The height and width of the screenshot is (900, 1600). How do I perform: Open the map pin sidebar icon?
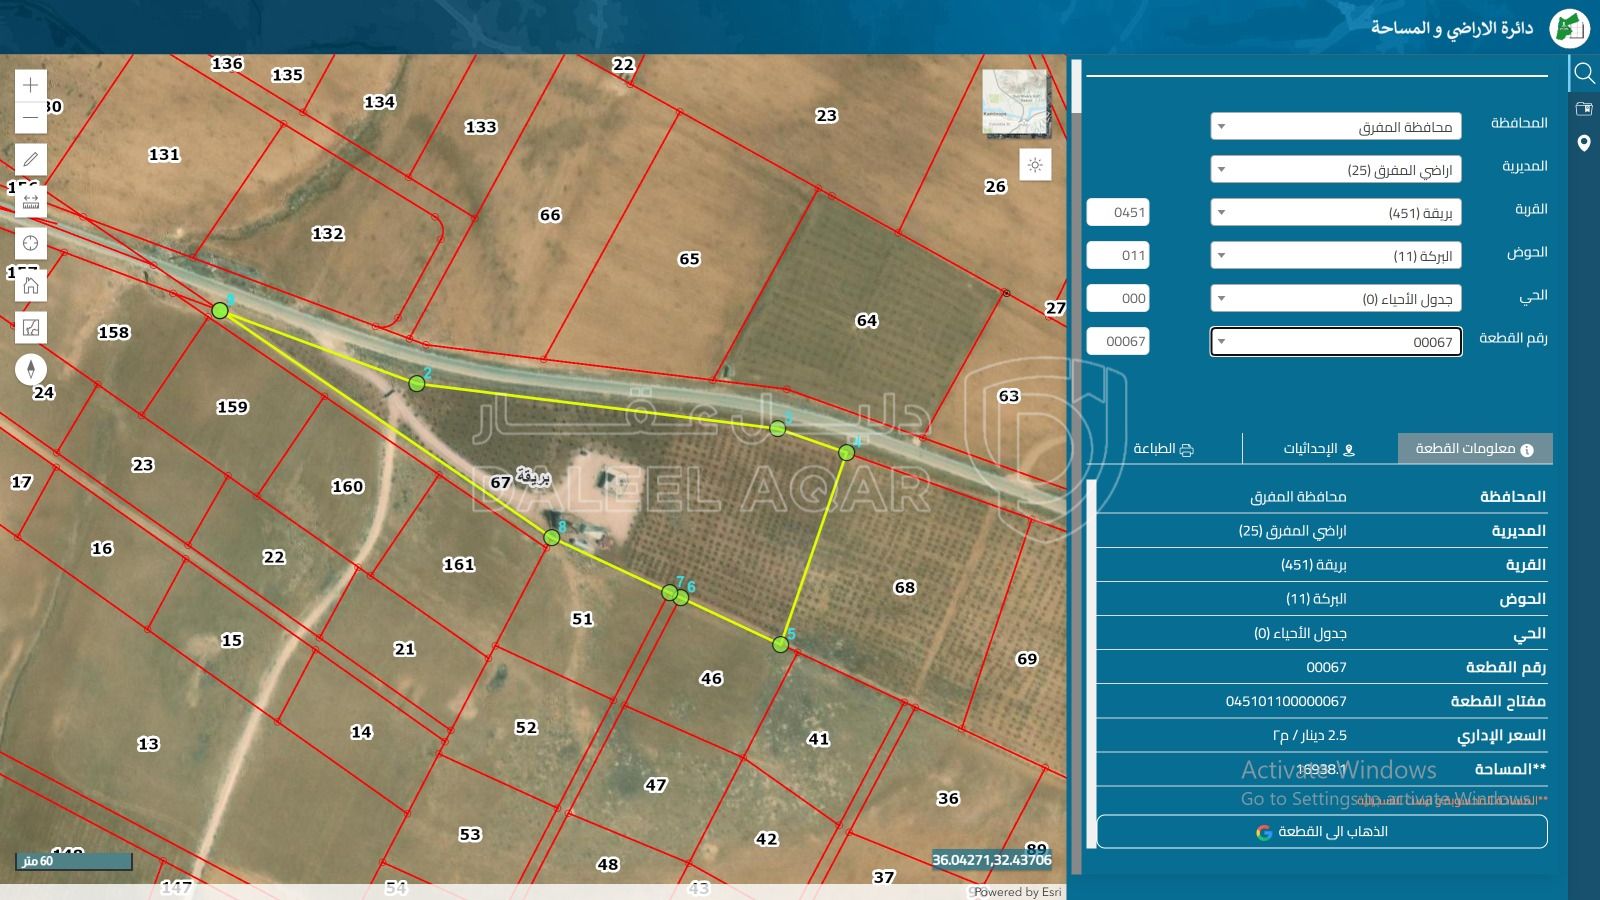(x=1583, y=143)
